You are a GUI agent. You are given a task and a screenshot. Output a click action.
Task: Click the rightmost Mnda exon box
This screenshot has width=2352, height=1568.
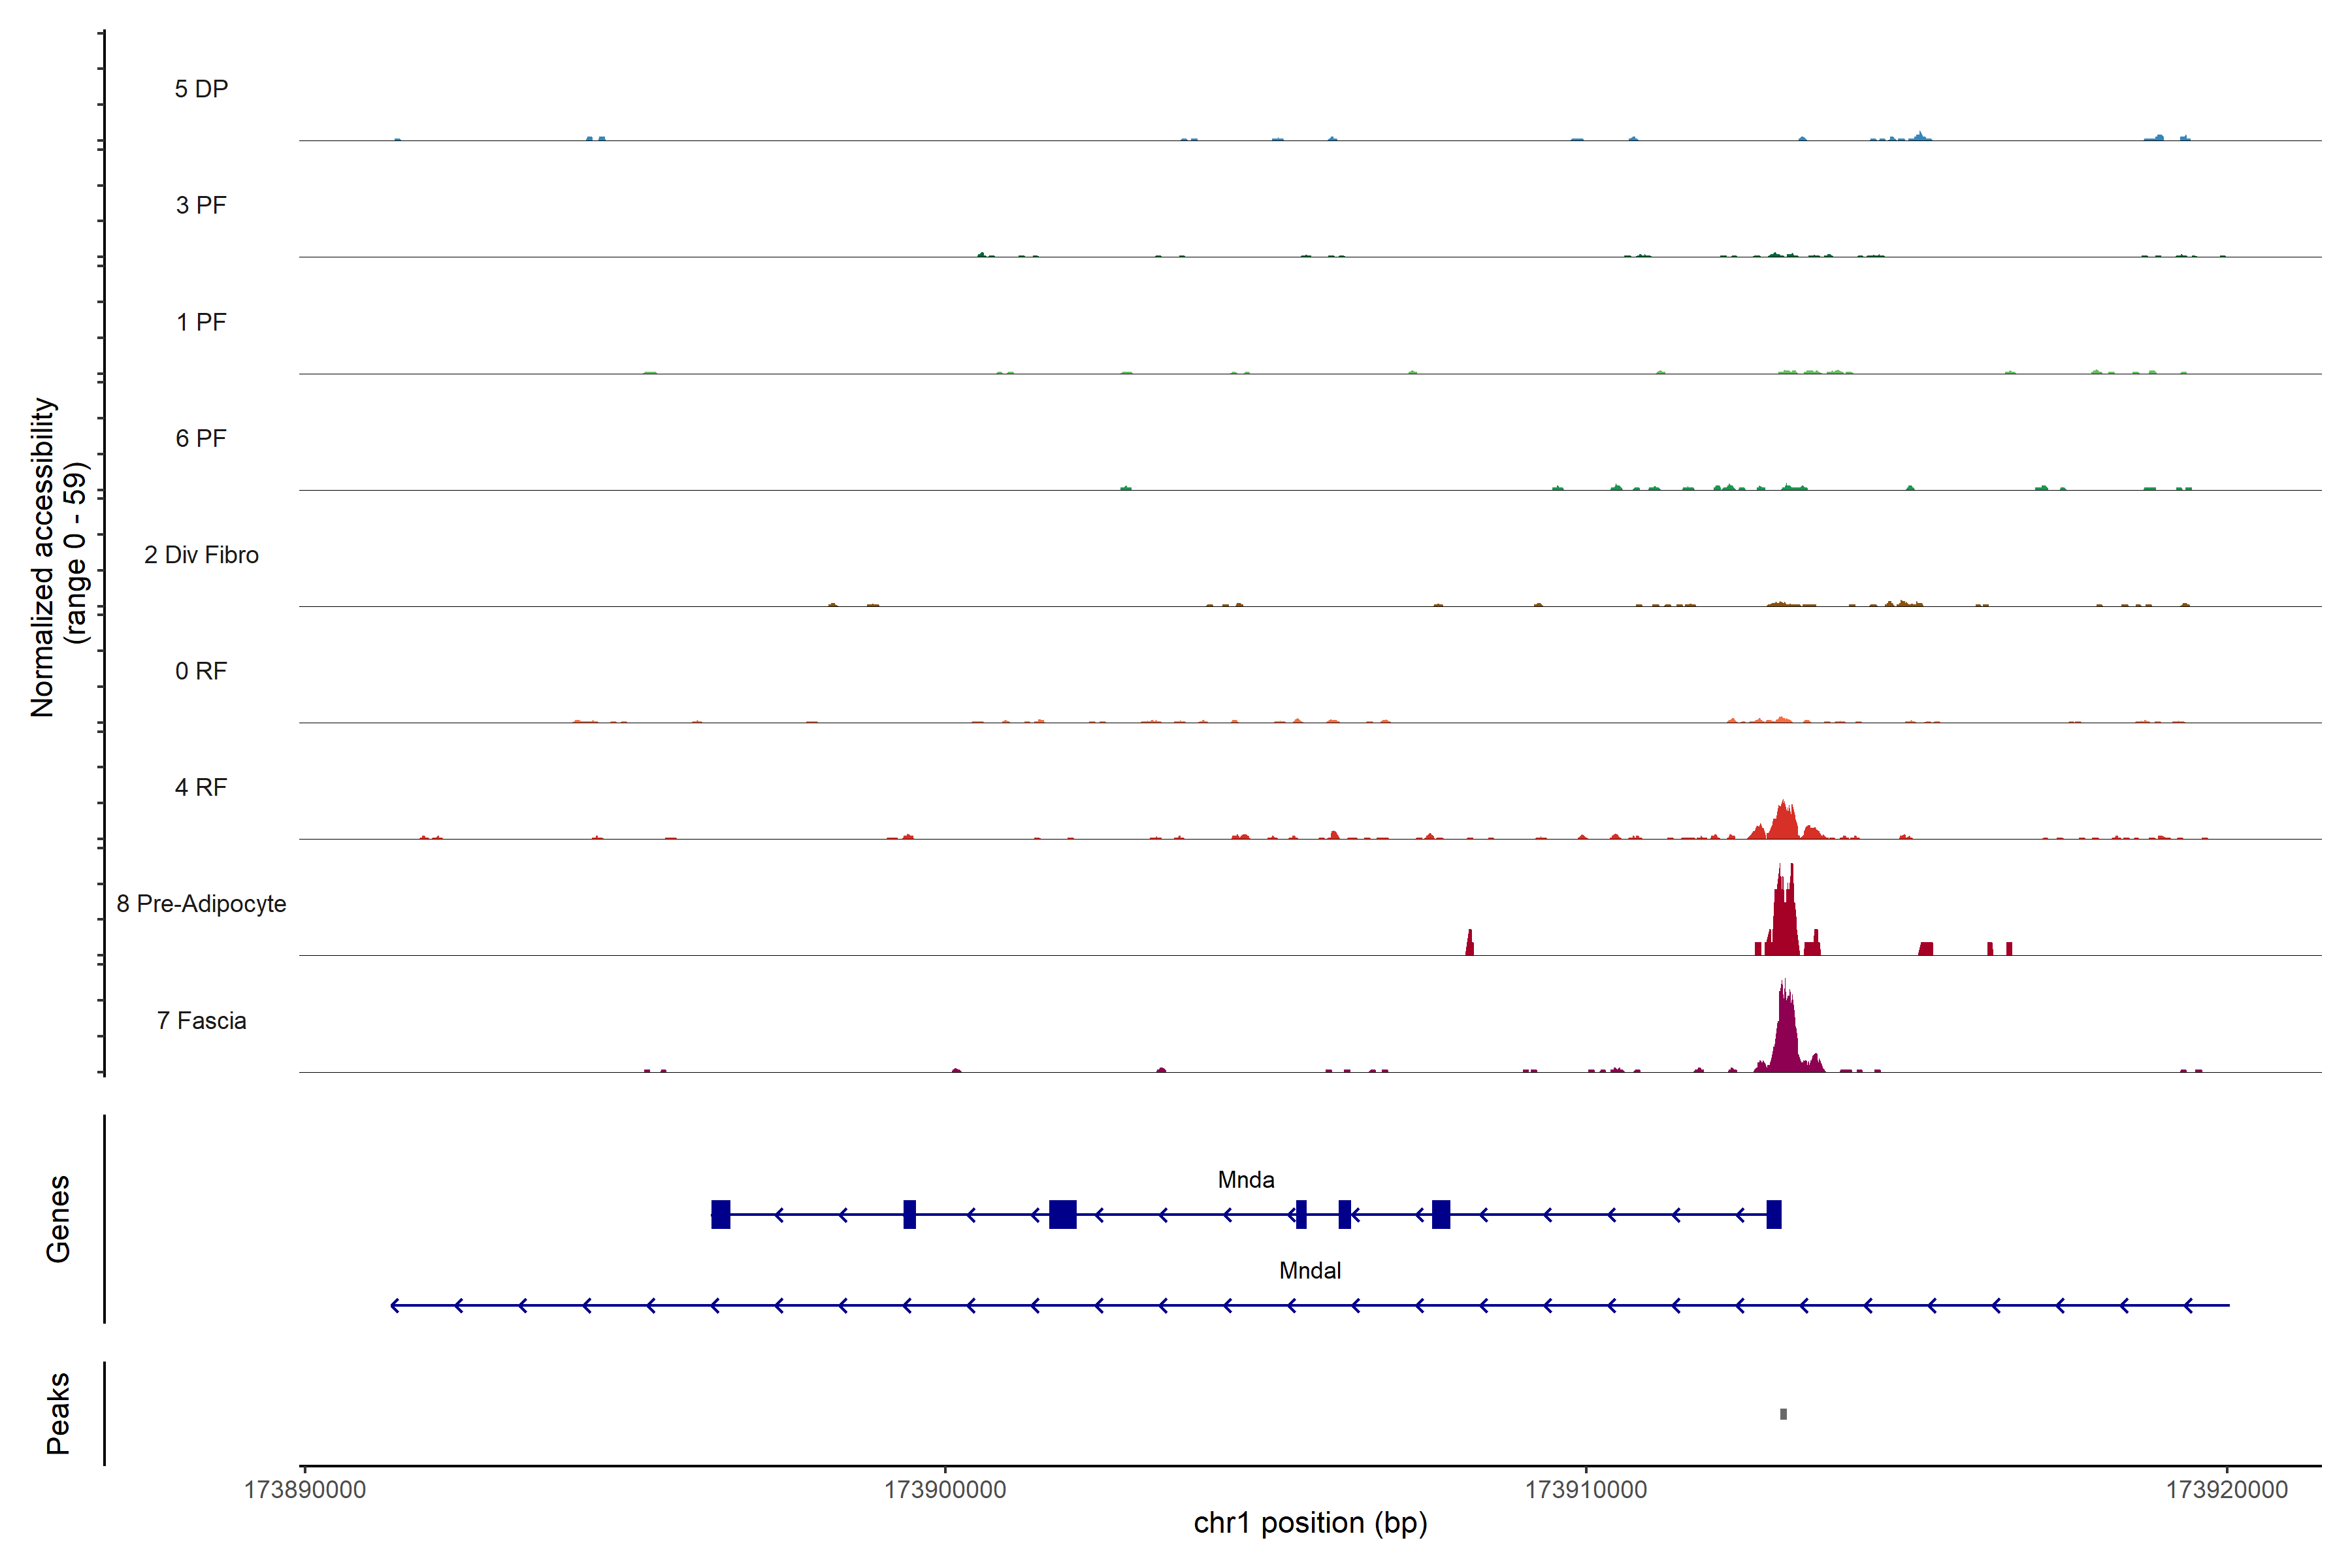click(x=1774, y=1214)
